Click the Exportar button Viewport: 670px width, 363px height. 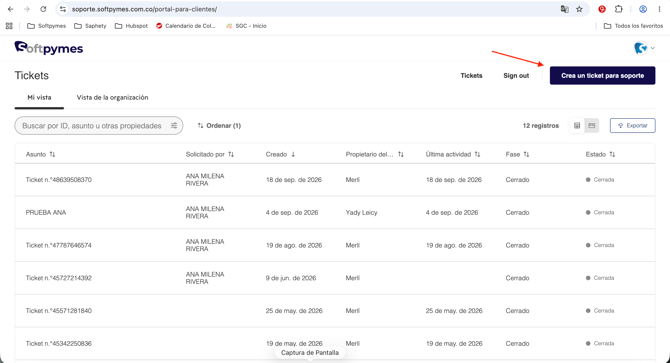[x=632, y=126]
